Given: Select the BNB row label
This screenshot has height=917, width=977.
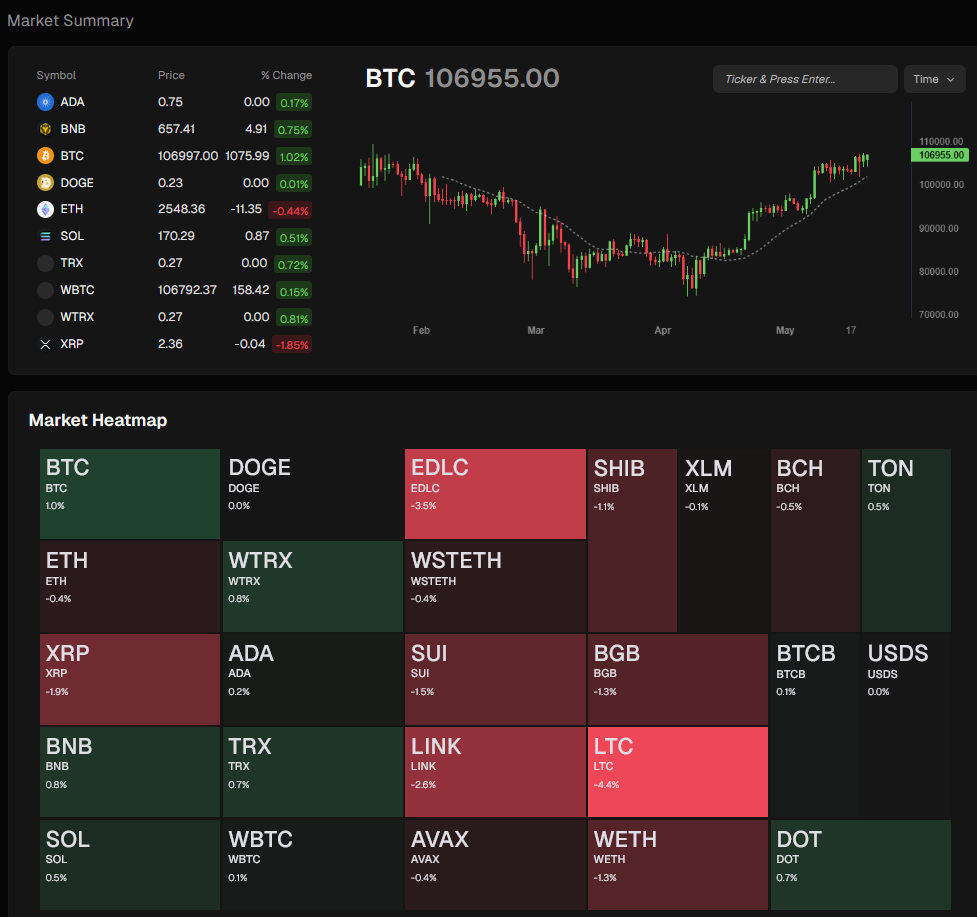Looking at the screenshot, I should [73, 129].
